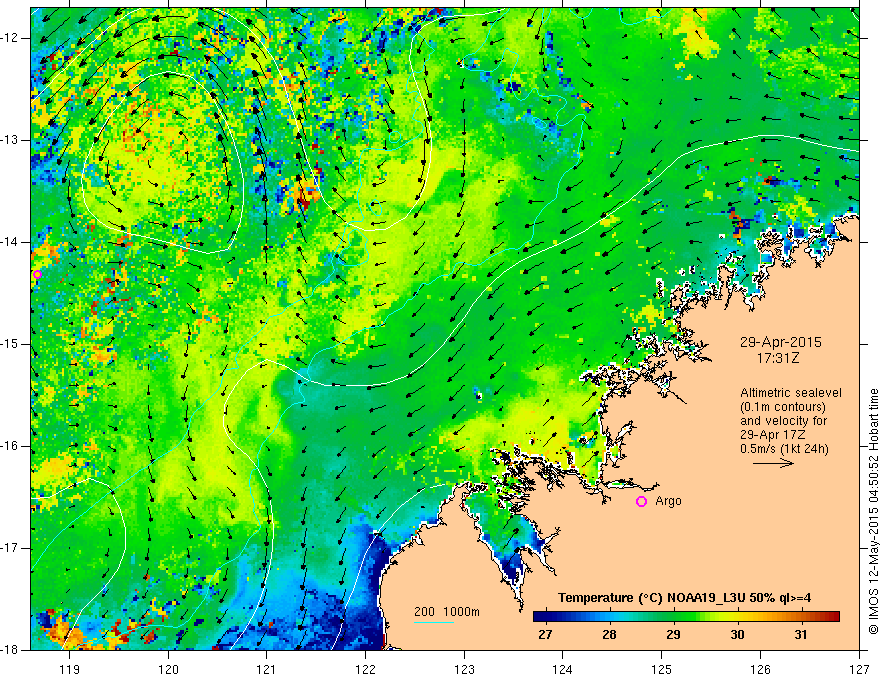Click the cyan 200 1000m depth contour line sample
Screen dimensions: 880x680
[434, 622]
